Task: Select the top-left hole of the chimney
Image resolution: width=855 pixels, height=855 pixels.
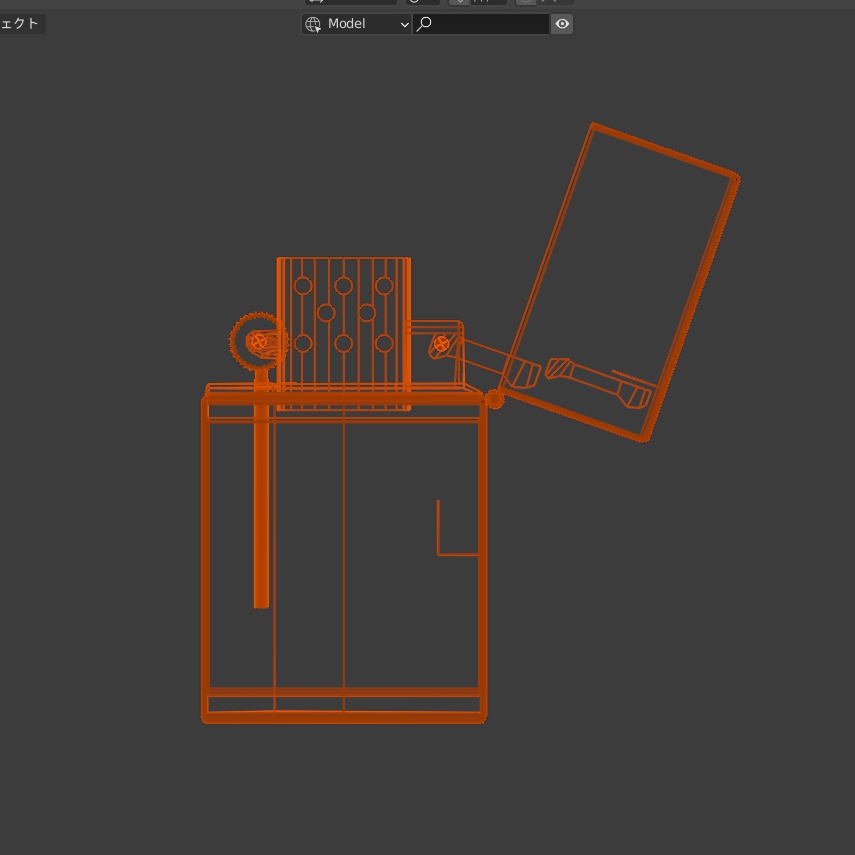Action: pos(303,286)
